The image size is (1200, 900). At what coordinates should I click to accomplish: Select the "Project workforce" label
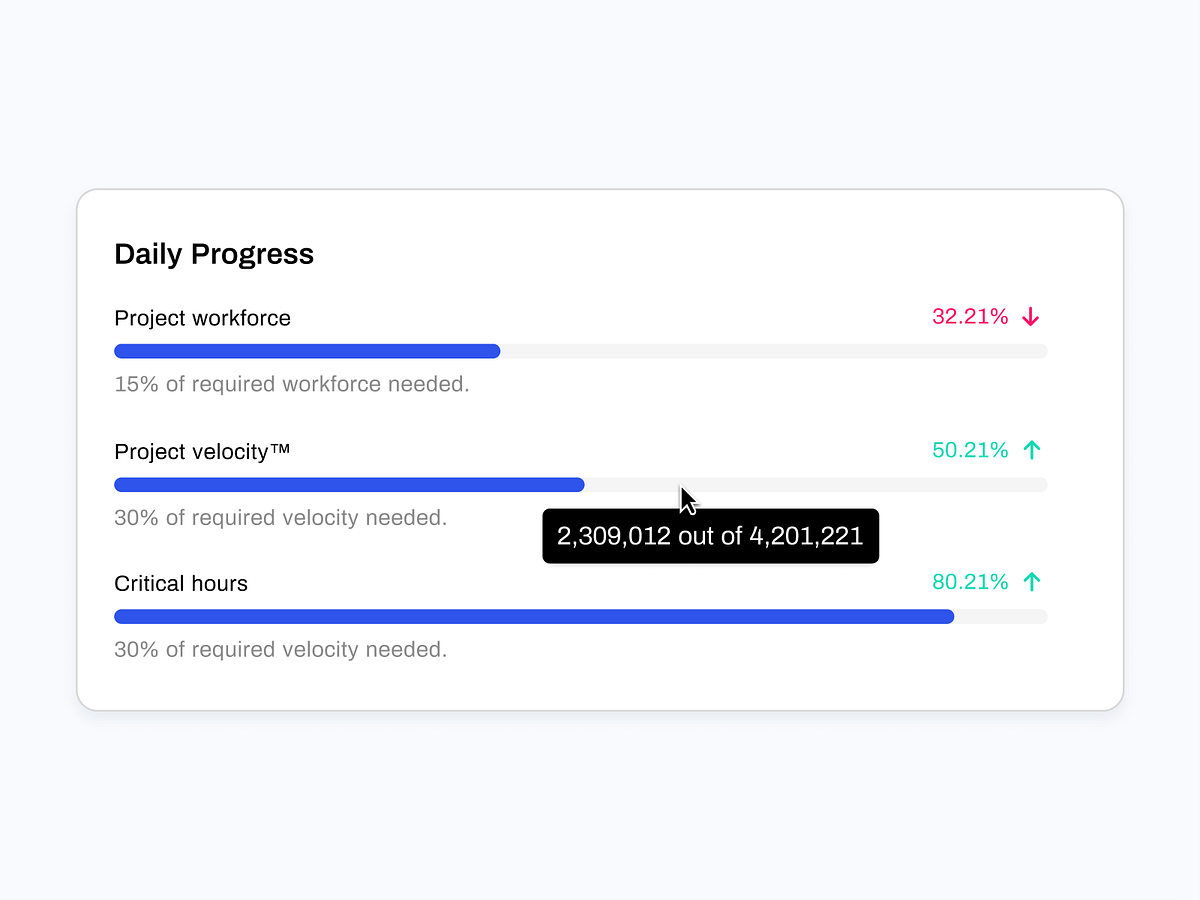click(x=202, y=318)
